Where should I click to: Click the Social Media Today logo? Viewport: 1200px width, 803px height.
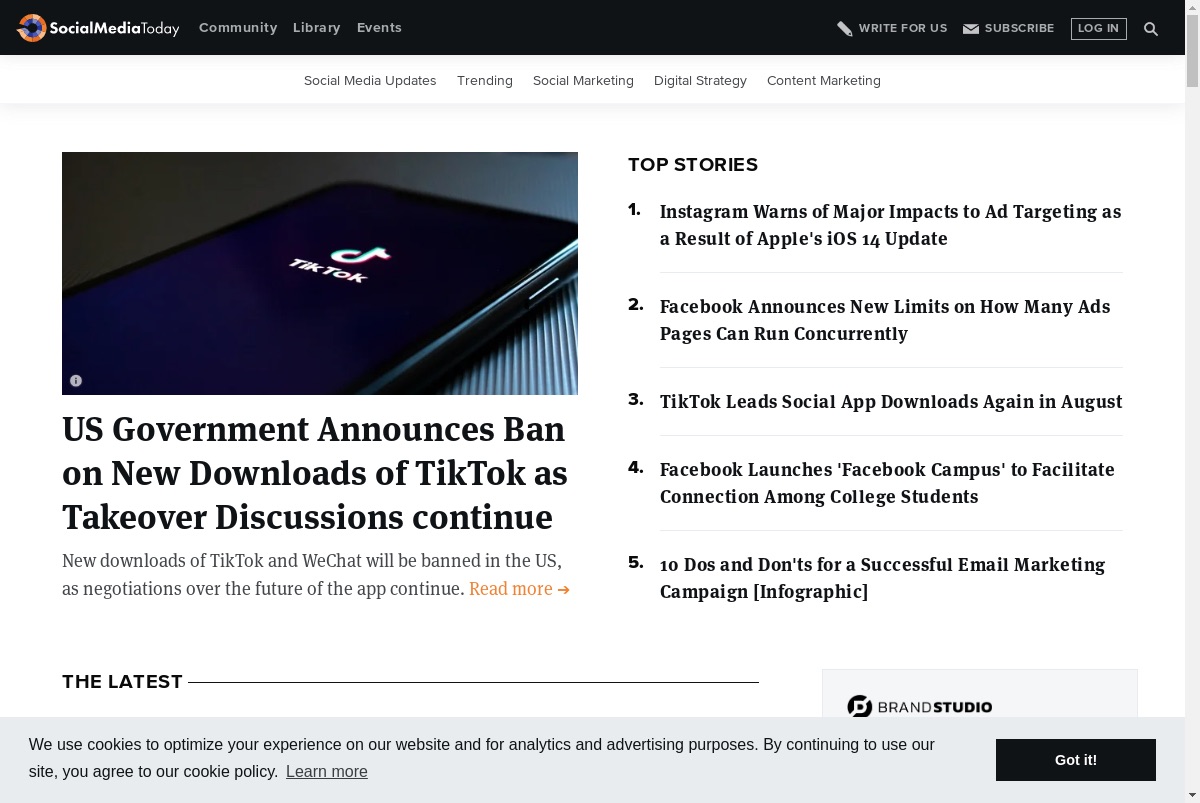[x=98, y=28]
